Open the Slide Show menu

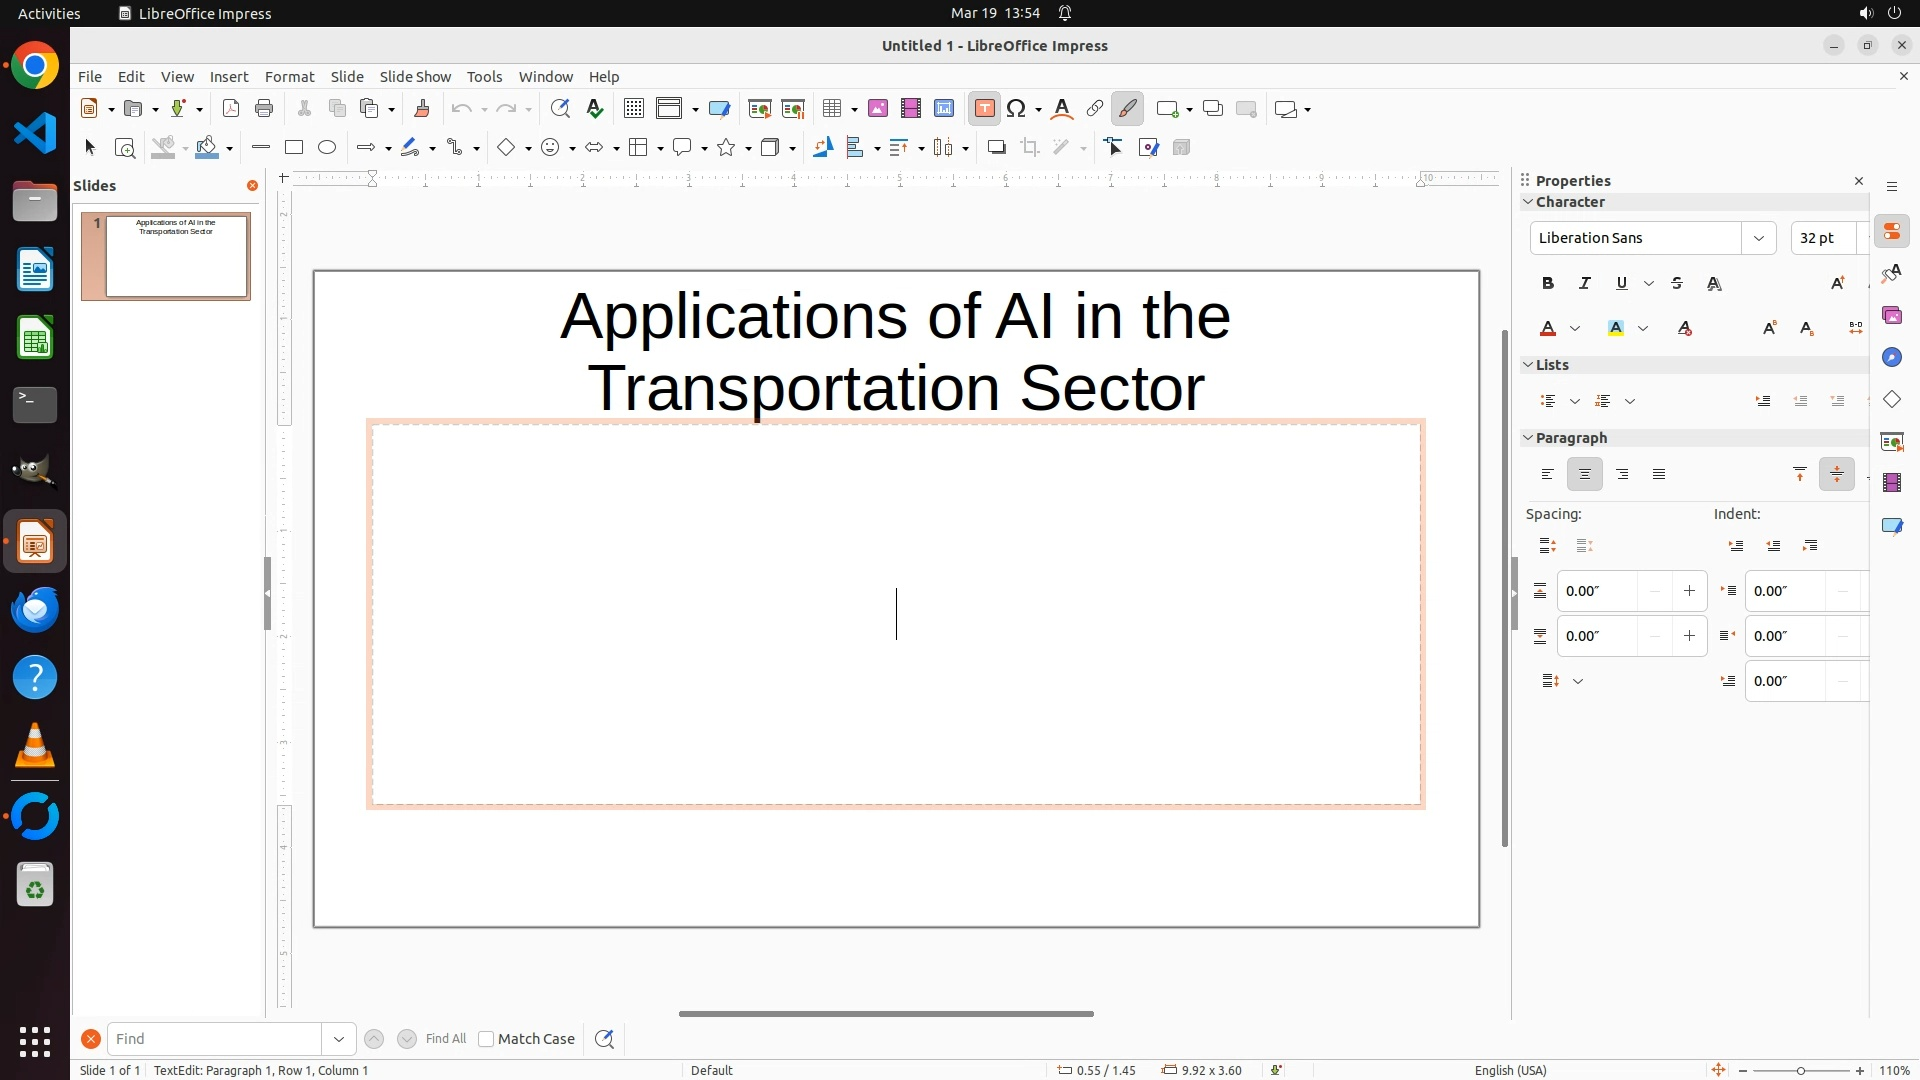pos(415,77)
